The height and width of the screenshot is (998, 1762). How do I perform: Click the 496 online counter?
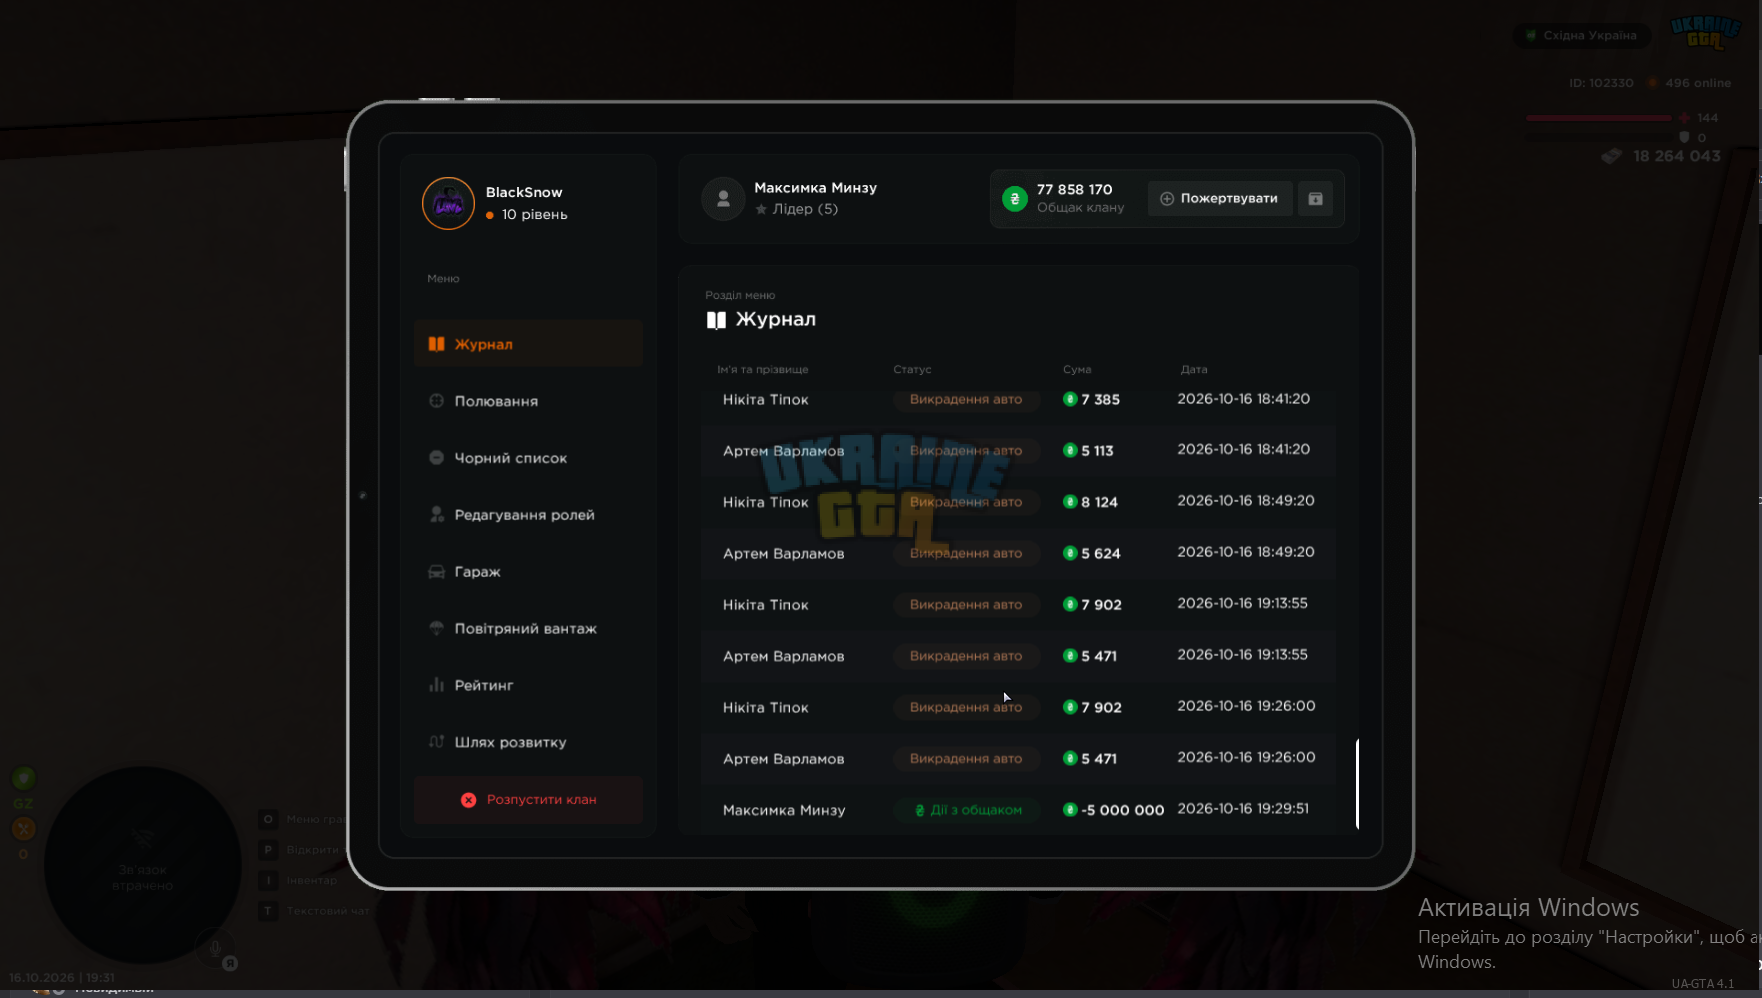[1698, 83]
